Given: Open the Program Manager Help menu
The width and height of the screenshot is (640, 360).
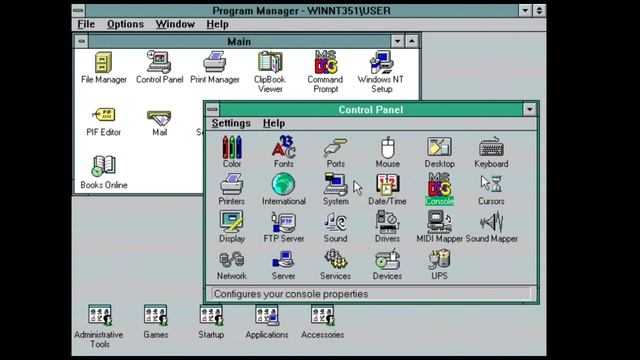Looking at the screenshot, I should pos(217,24).
